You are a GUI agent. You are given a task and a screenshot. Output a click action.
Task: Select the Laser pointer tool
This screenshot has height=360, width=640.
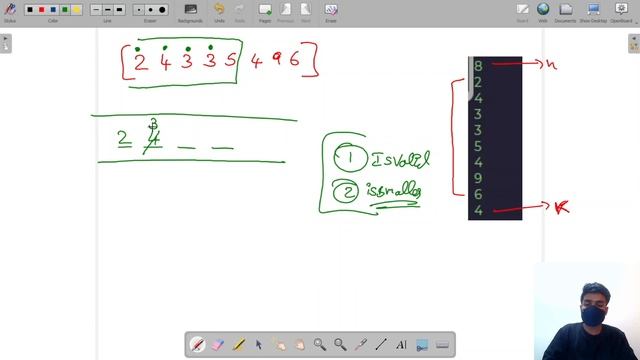click(x=361, y=344)
